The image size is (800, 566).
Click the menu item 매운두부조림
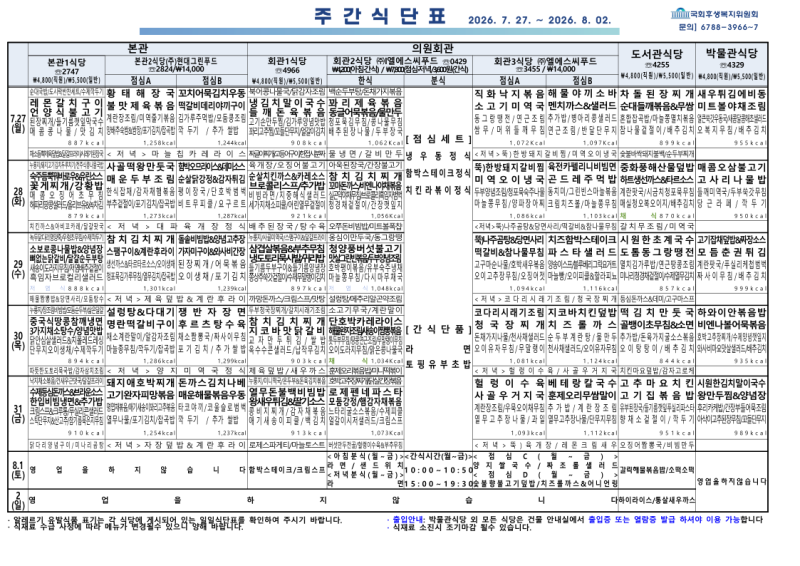140,179
